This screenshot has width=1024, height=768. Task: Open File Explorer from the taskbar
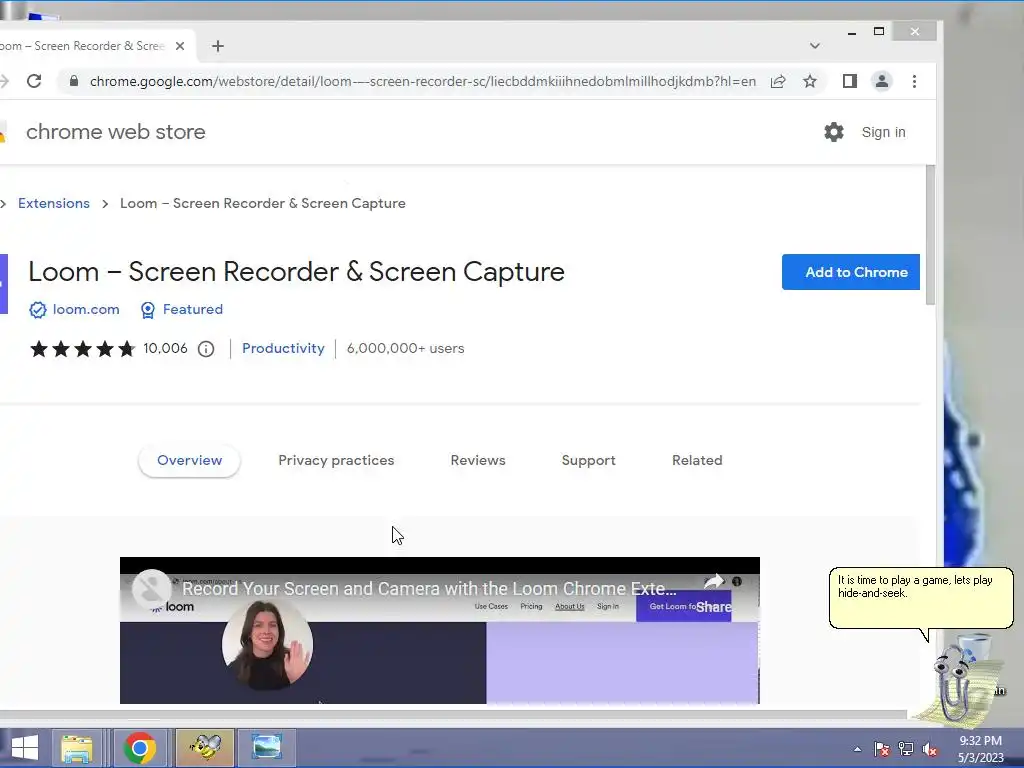click(76, 748)
